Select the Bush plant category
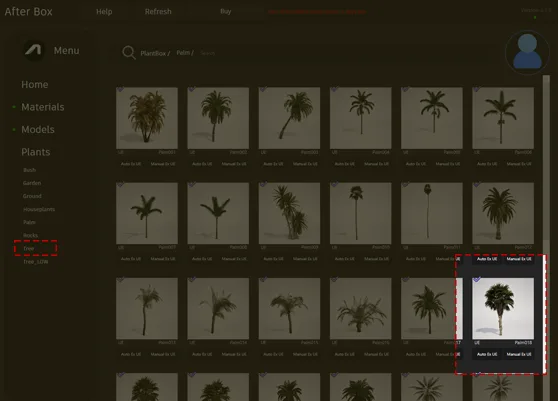 (x=30, y=170)
